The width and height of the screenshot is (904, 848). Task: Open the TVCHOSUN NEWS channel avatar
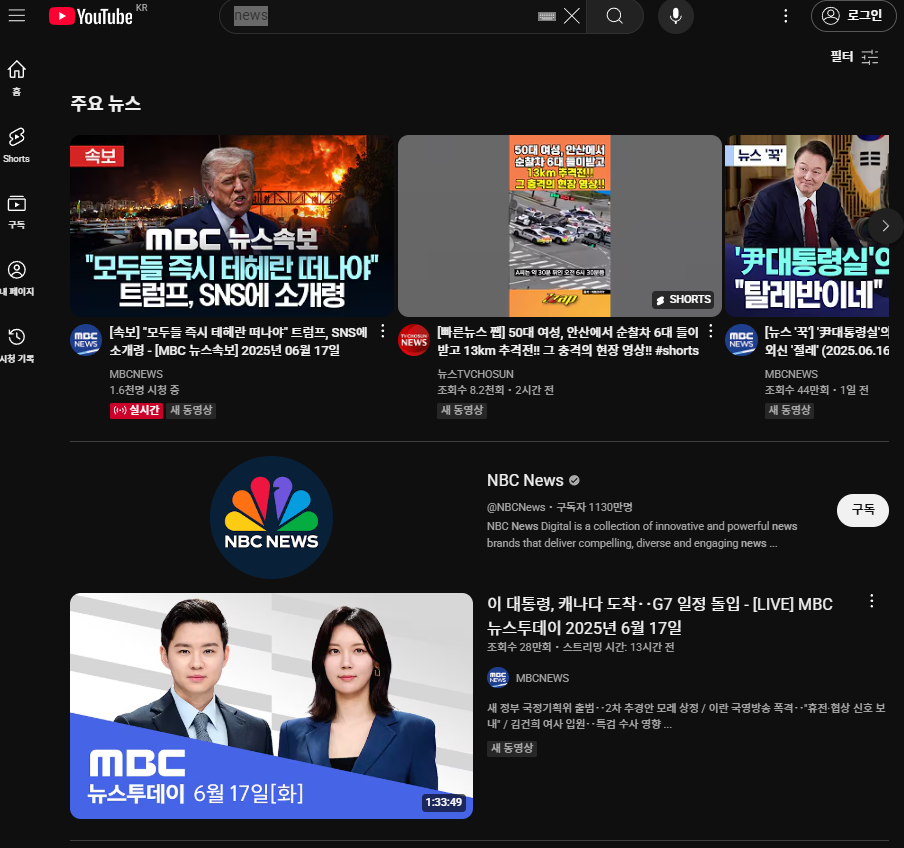[413, 340]
